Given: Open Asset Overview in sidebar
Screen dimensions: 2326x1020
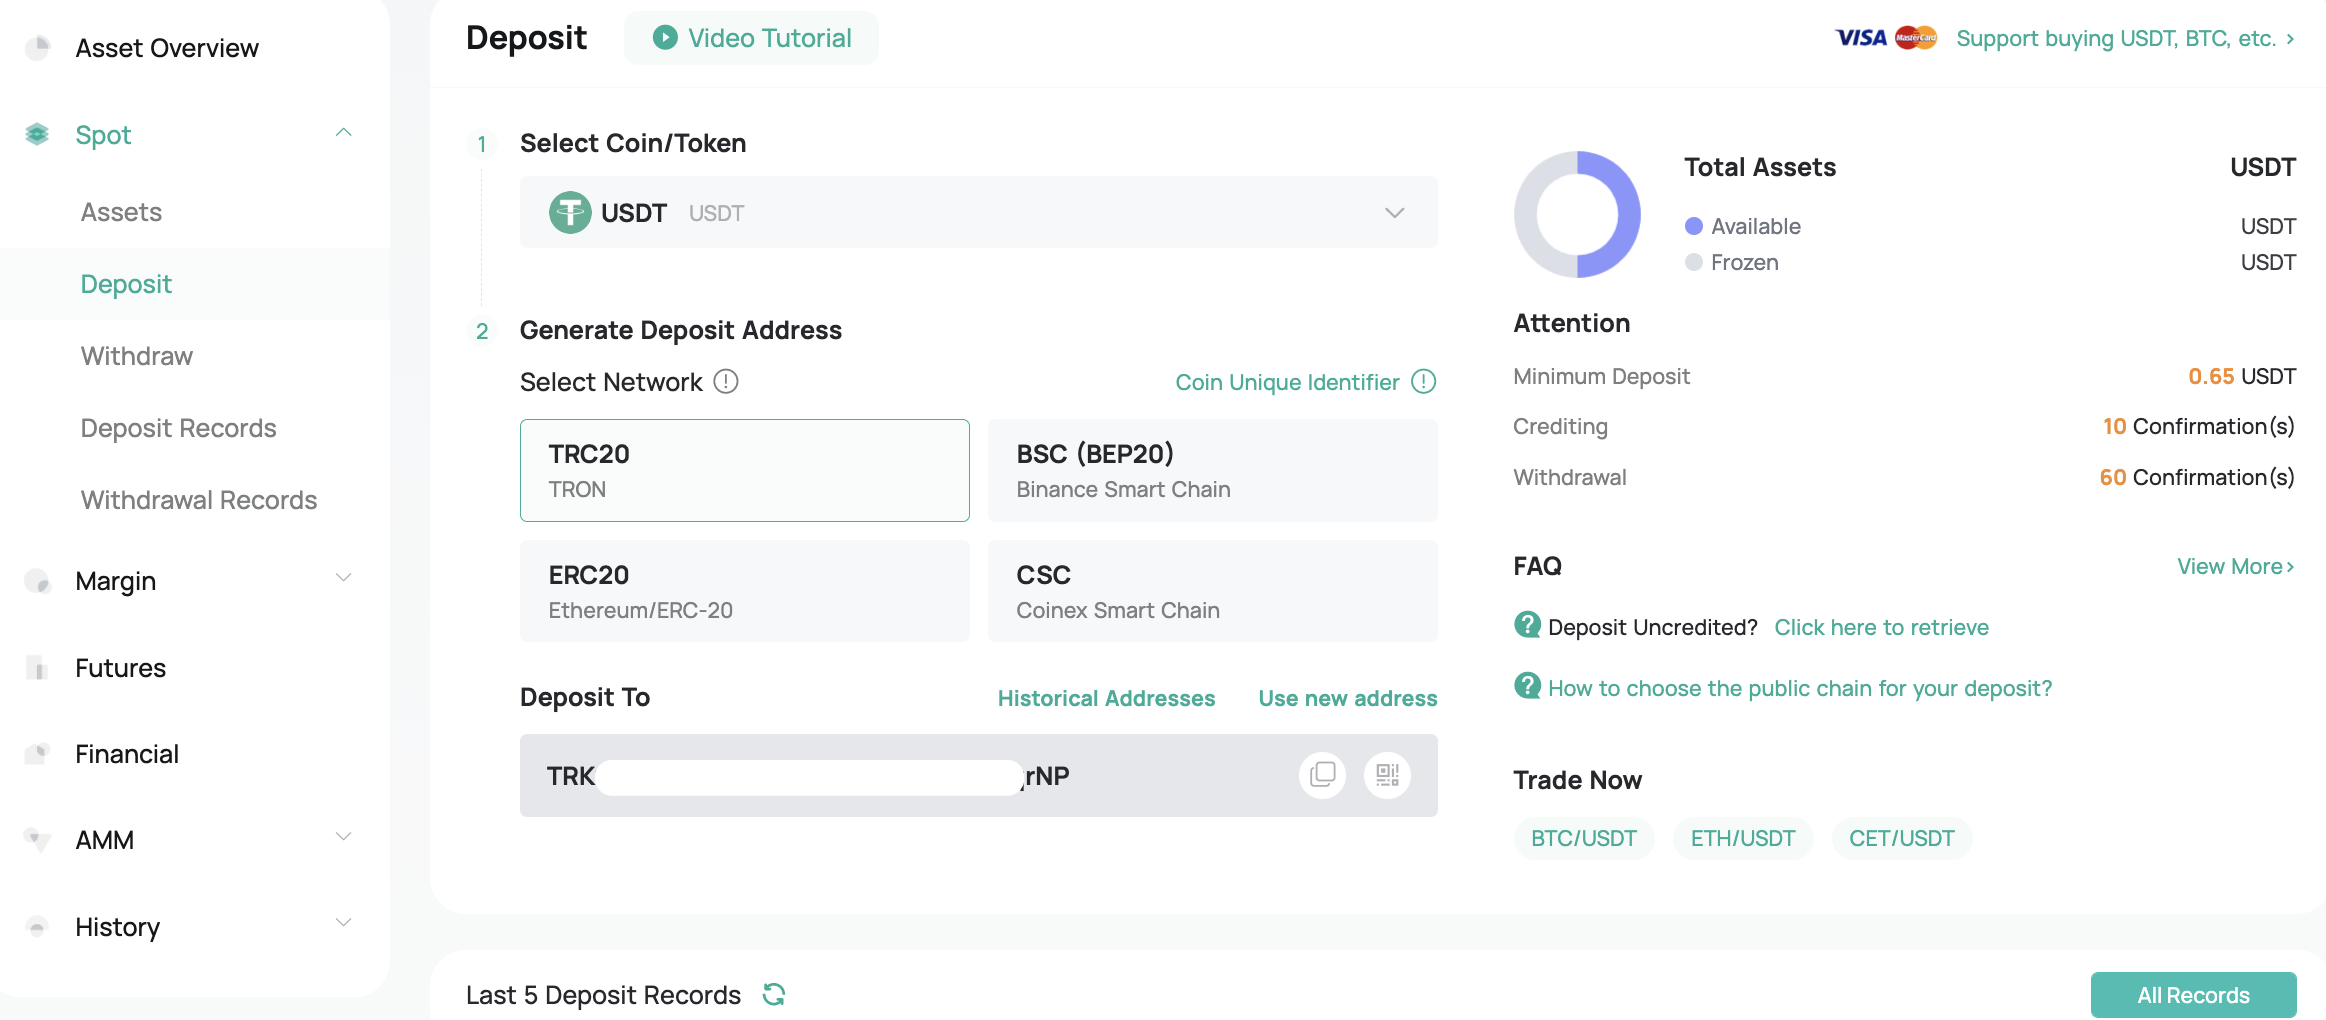Looking at the screenshot, I should 167,48.
